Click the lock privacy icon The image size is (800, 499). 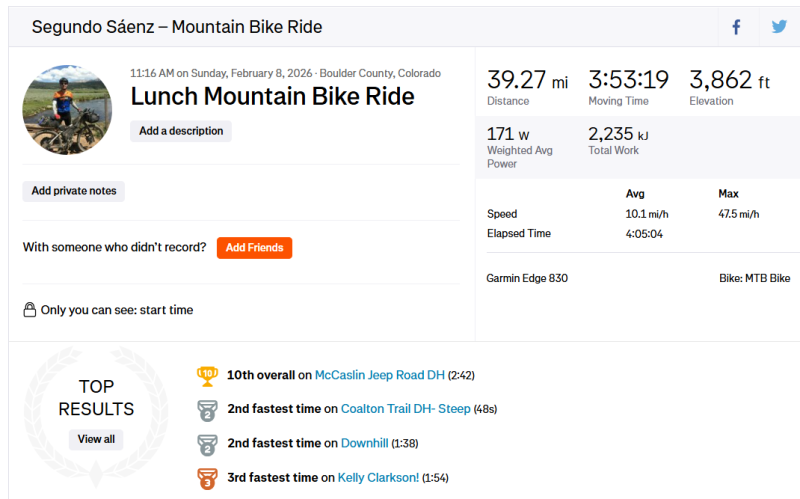point(30,310)
